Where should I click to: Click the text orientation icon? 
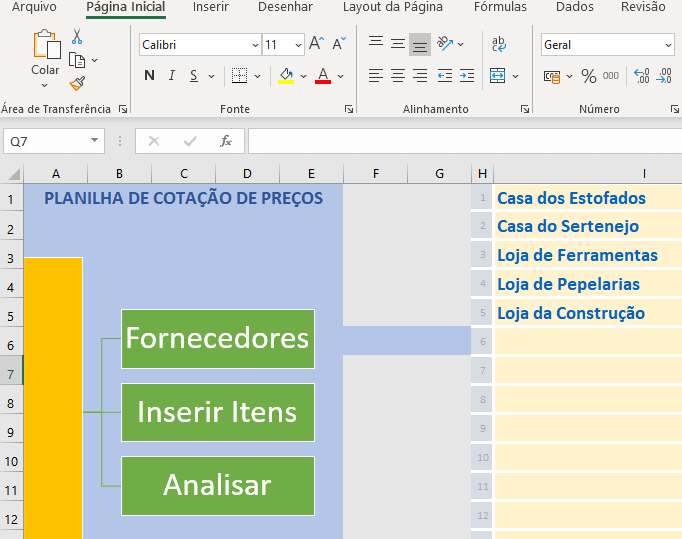coord(445,43)
